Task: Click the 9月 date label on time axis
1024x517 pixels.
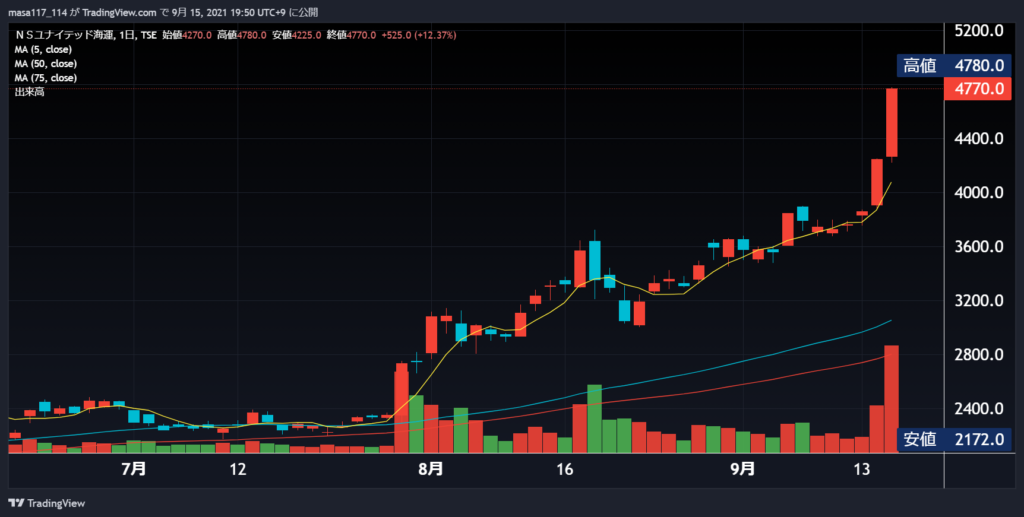Action: 743,469
